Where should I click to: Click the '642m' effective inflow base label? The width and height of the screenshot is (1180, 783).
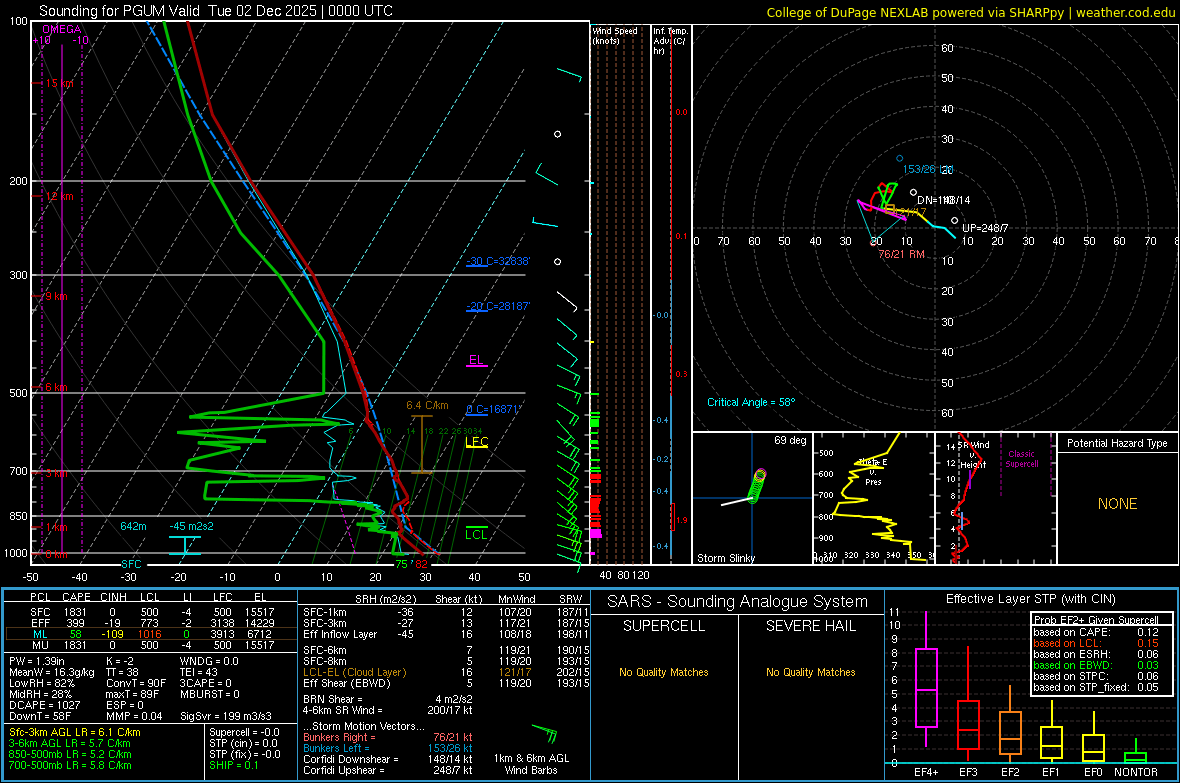(133, 526)
